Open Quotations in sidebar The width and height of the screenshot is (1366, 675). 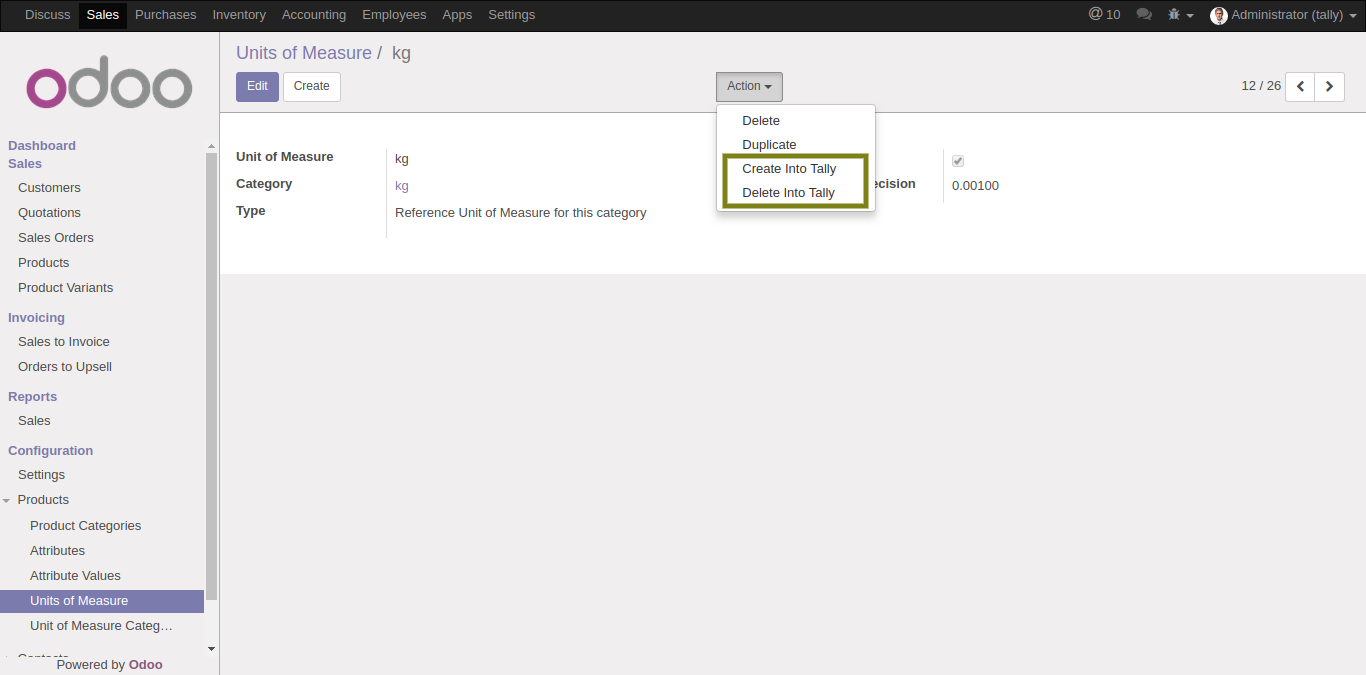[50, 213]
